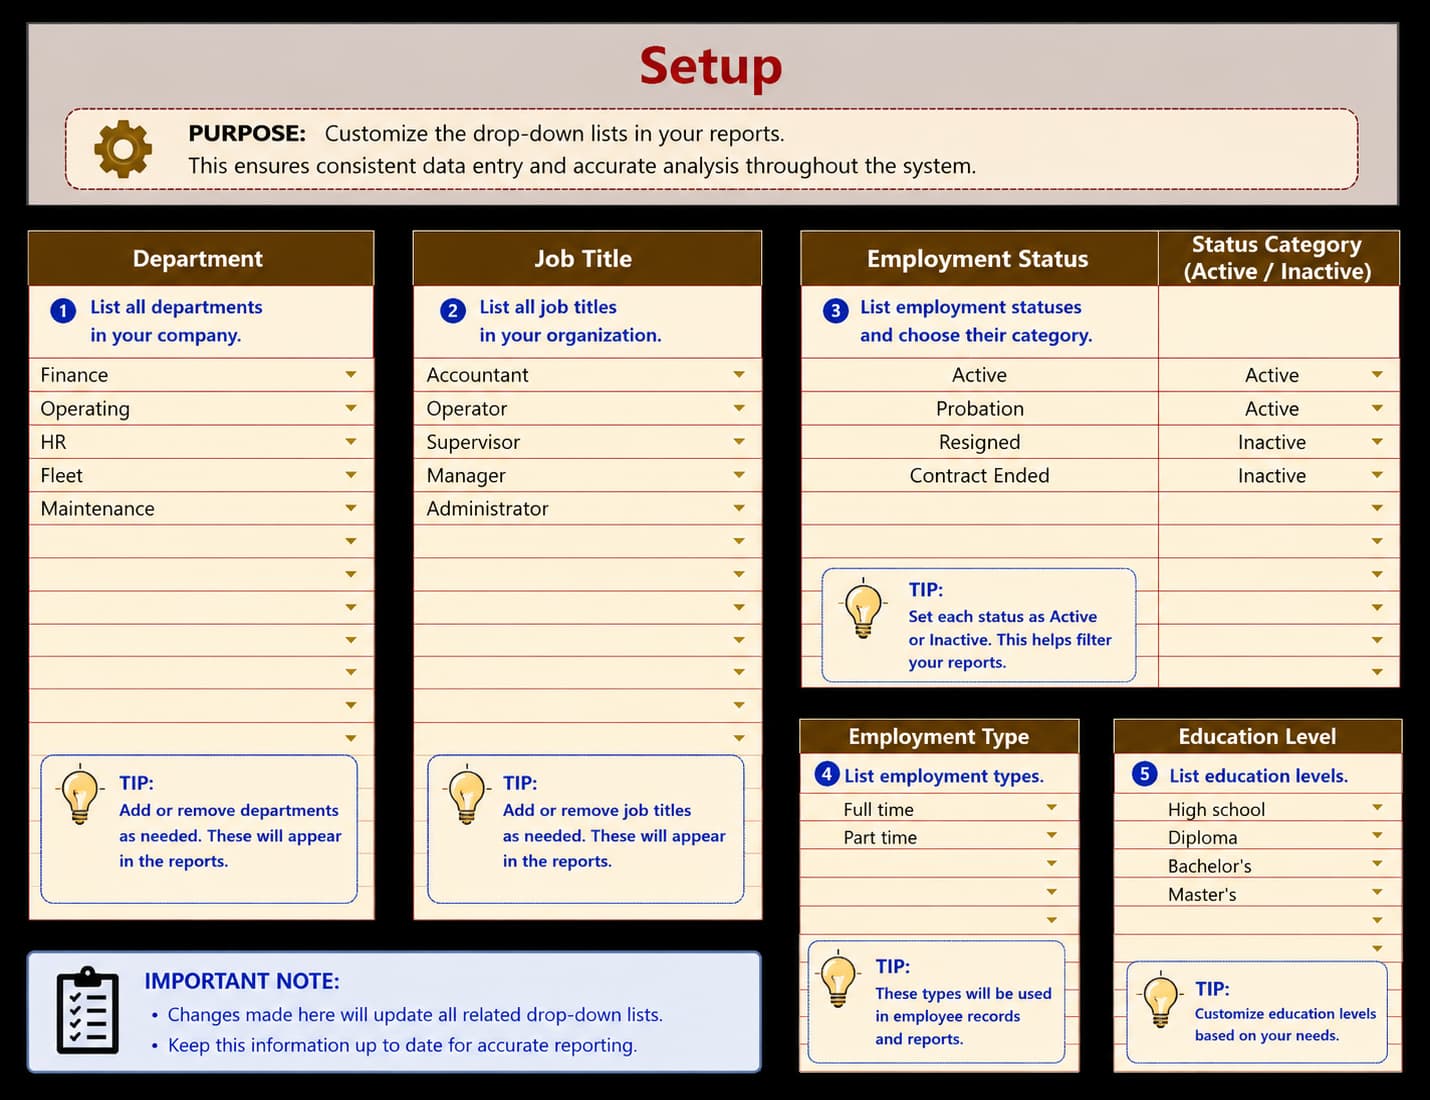This screenshot has height=1100, width=1430.
Task: Select the Fleet department cell
Action: 201,475
